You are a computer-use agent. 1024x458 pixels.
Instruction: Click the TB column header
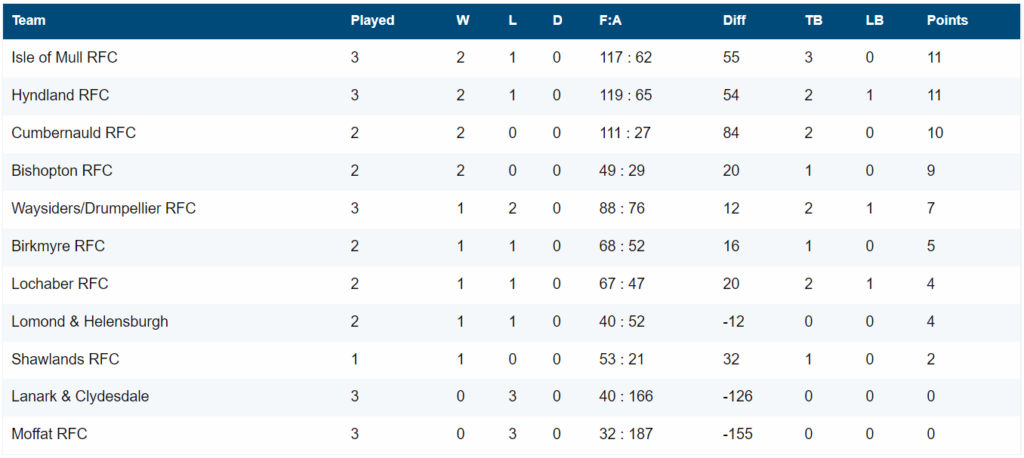click(814, 20)
